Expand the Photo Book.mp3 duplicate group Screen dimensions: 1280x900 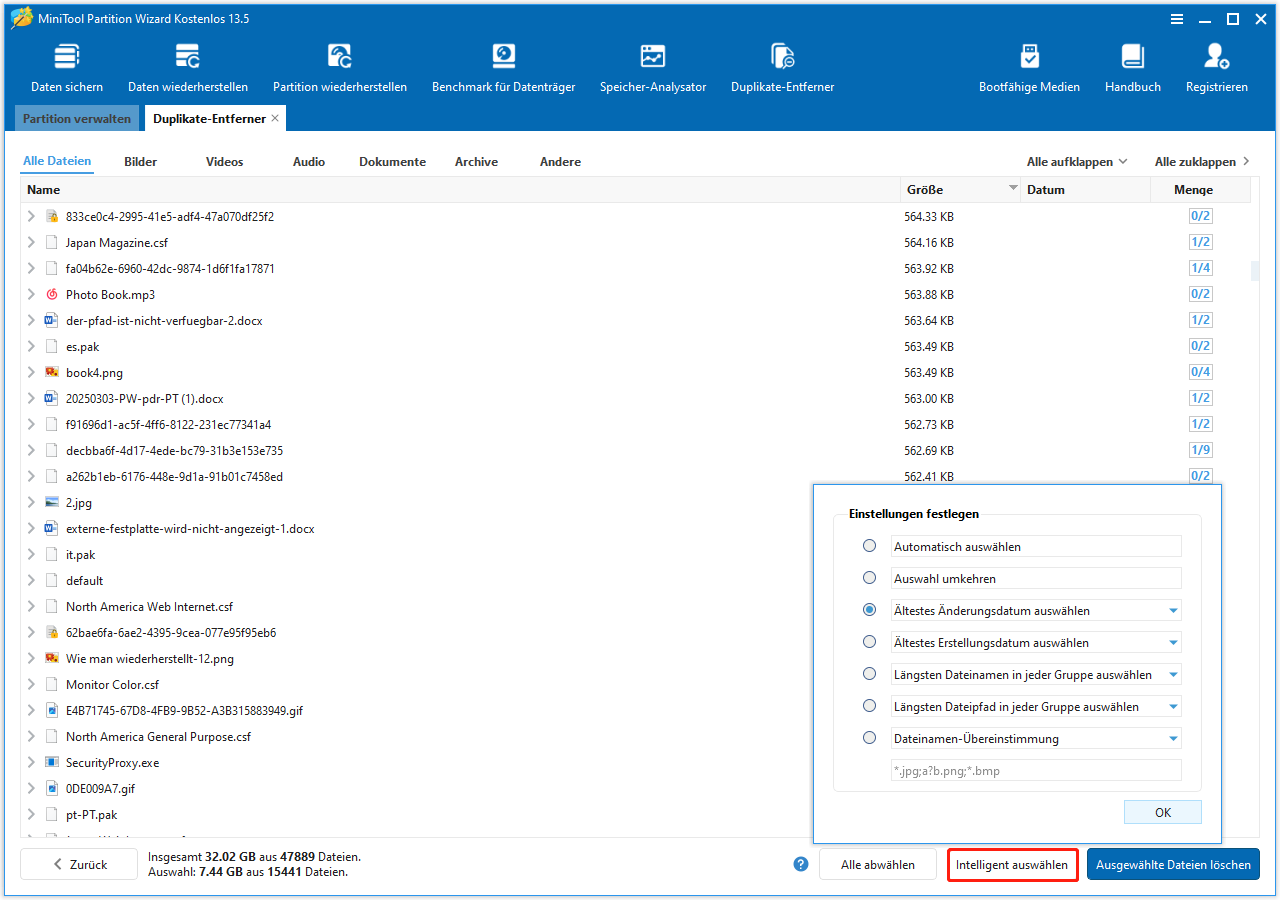click(29, 294)
